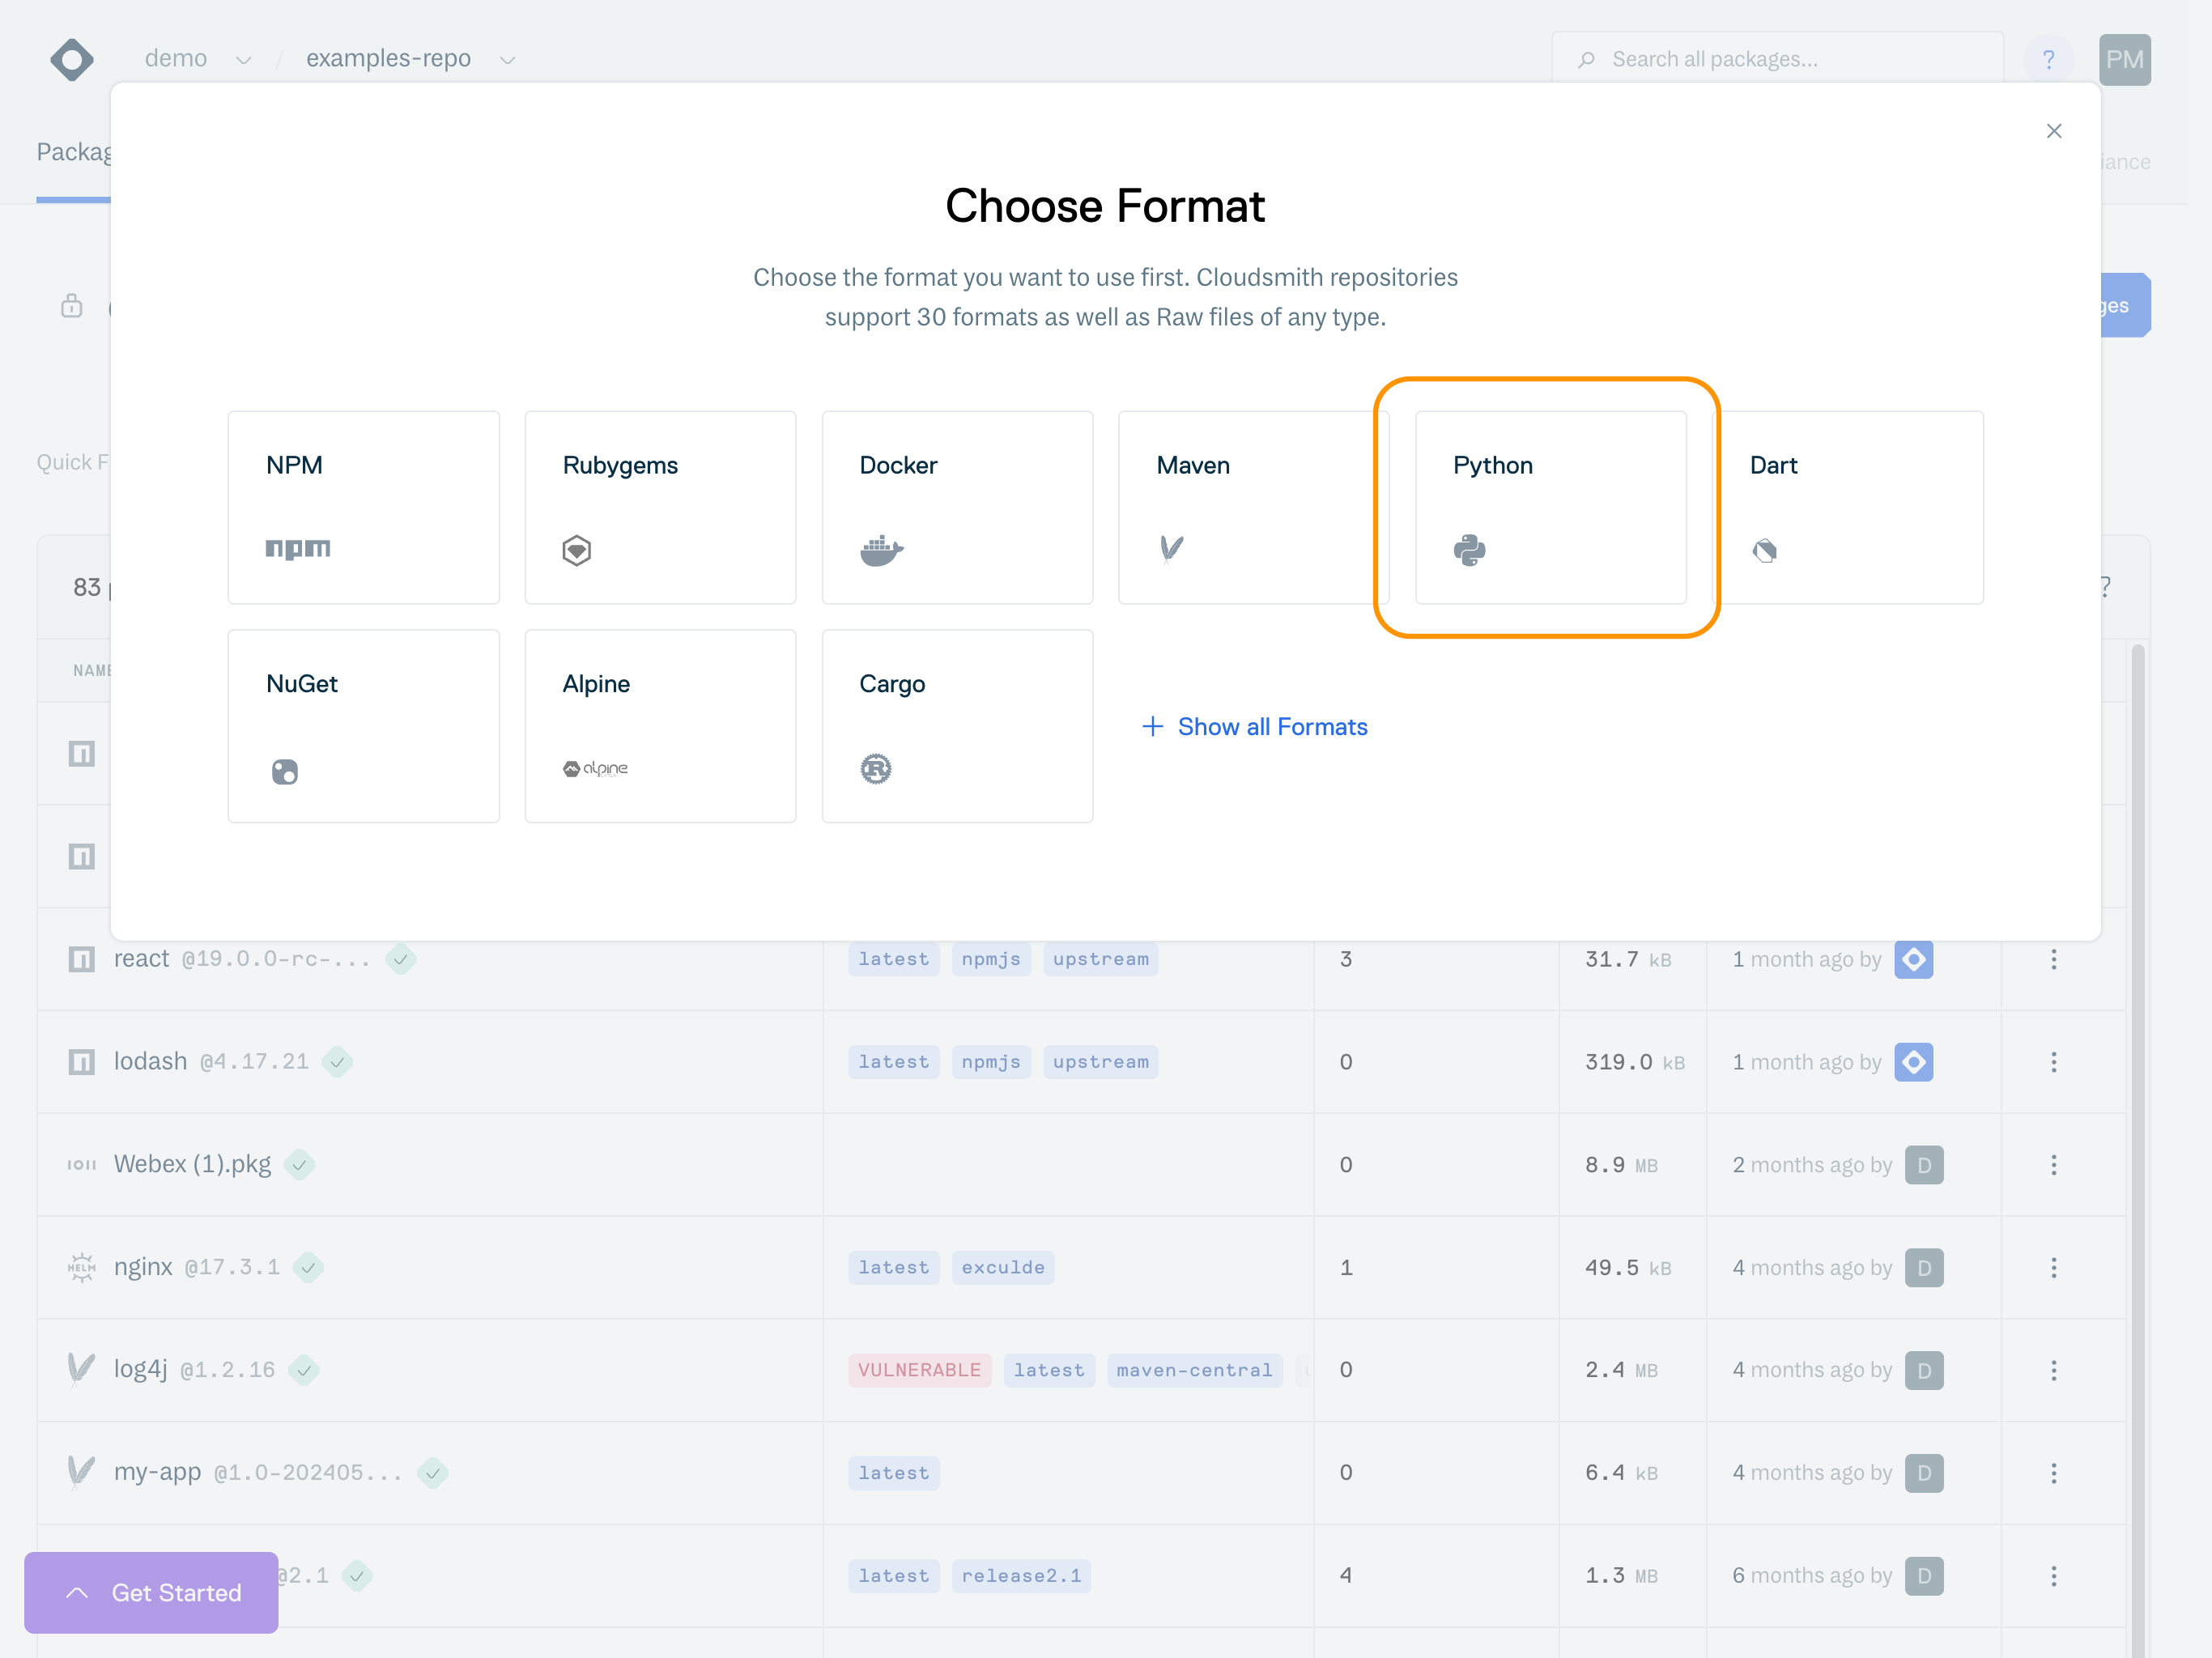Click the nginx sync status check icon

point(308,1268)
